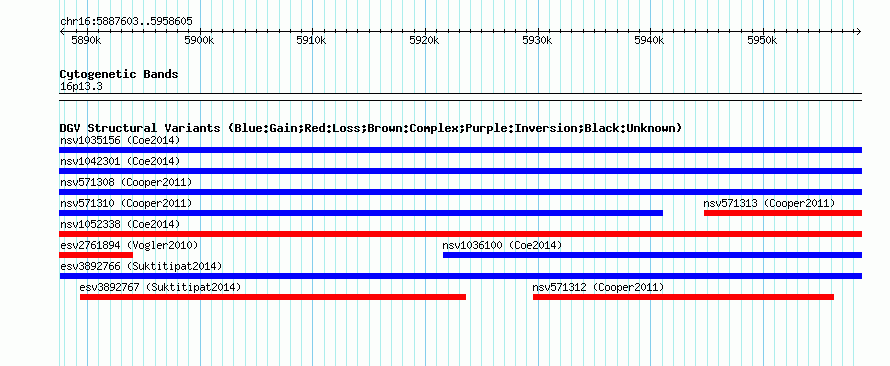This screenshot has height=366, width=890.
Task: Open nsv571312 (Cooper2011) variant label
Action: pos(598,287)
